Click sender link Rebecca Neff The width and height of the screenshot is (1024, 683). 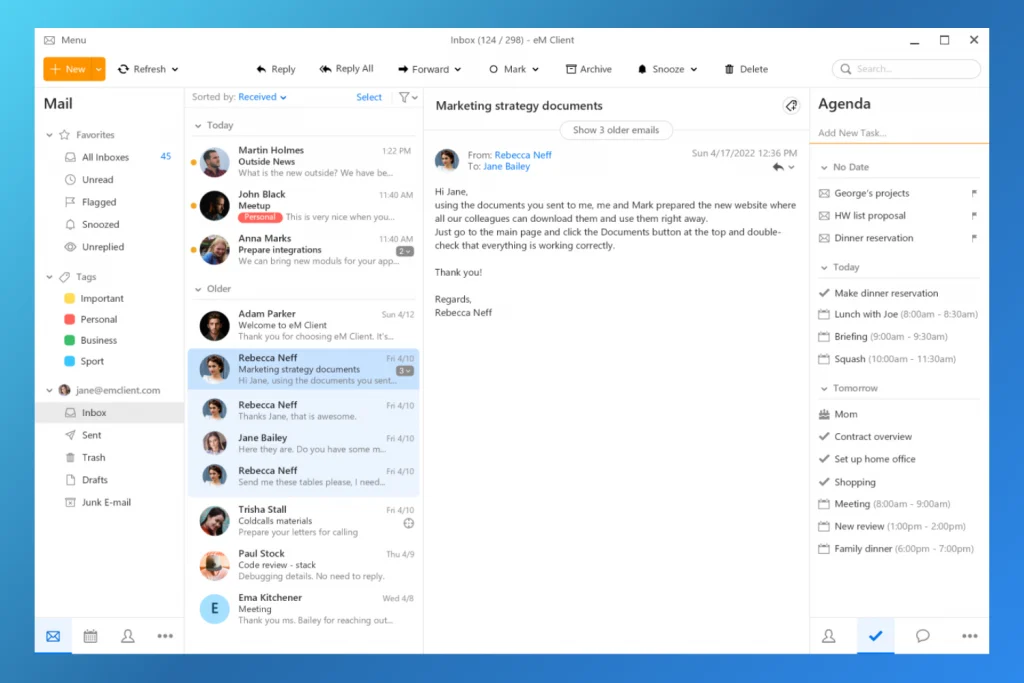pos(523,155)
